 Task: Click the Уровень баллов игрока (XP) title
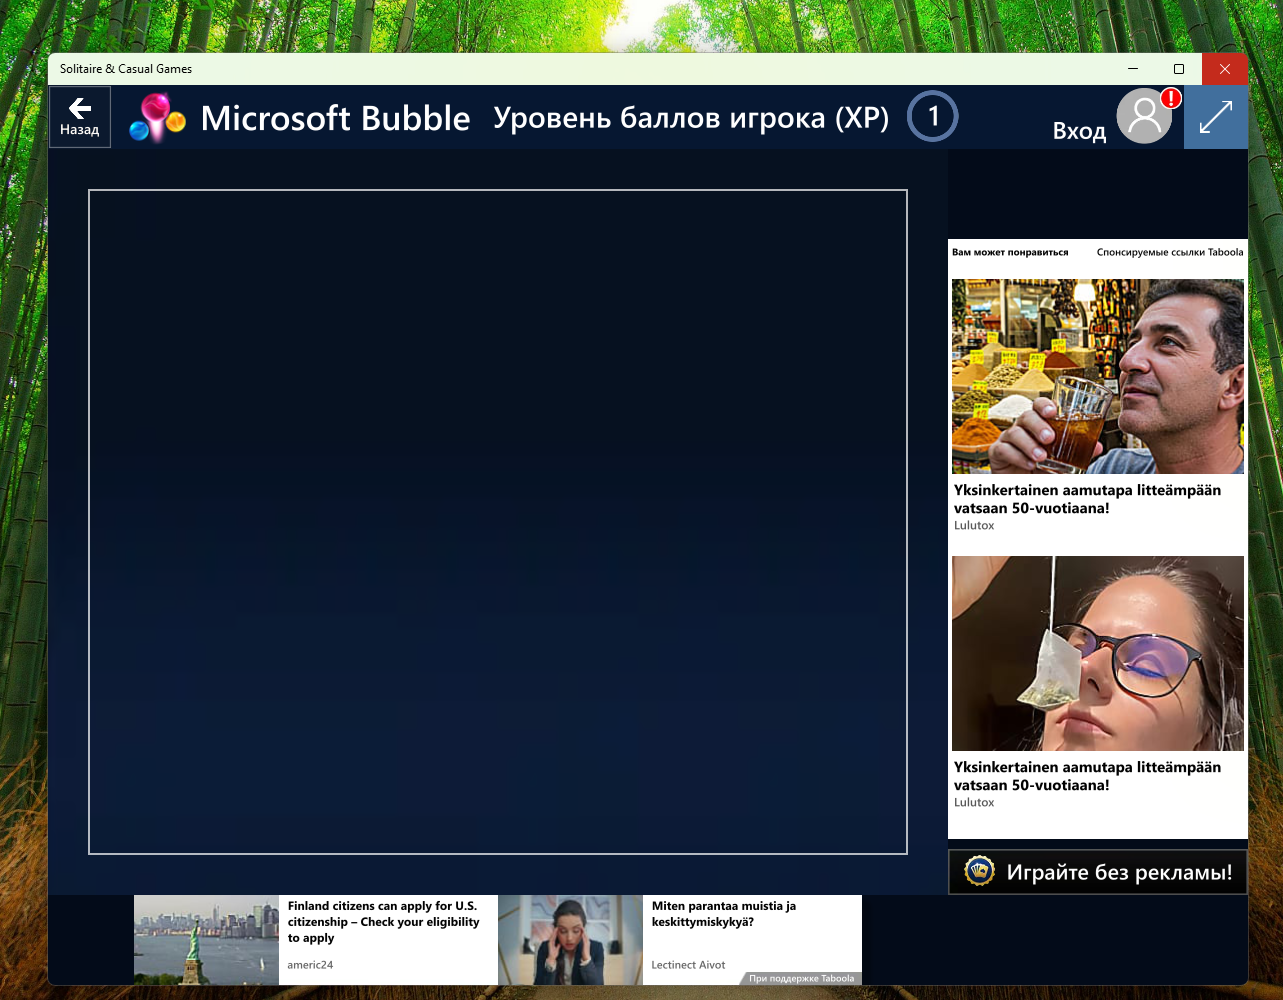point(691,118)
